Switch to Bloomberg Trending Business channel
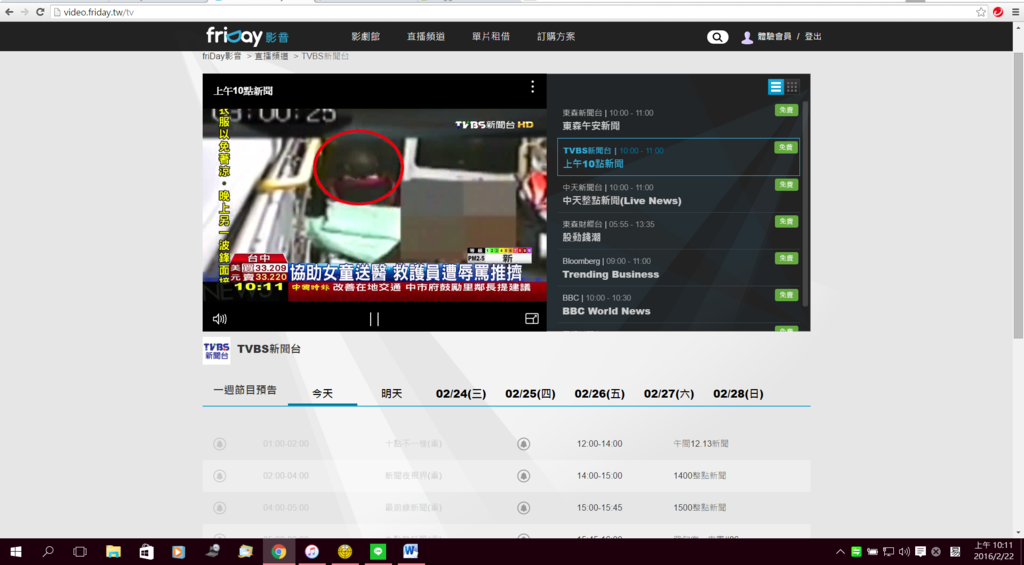Image resolution: width=1024 pixels, height=565 pixels. [x=678, y=268]
